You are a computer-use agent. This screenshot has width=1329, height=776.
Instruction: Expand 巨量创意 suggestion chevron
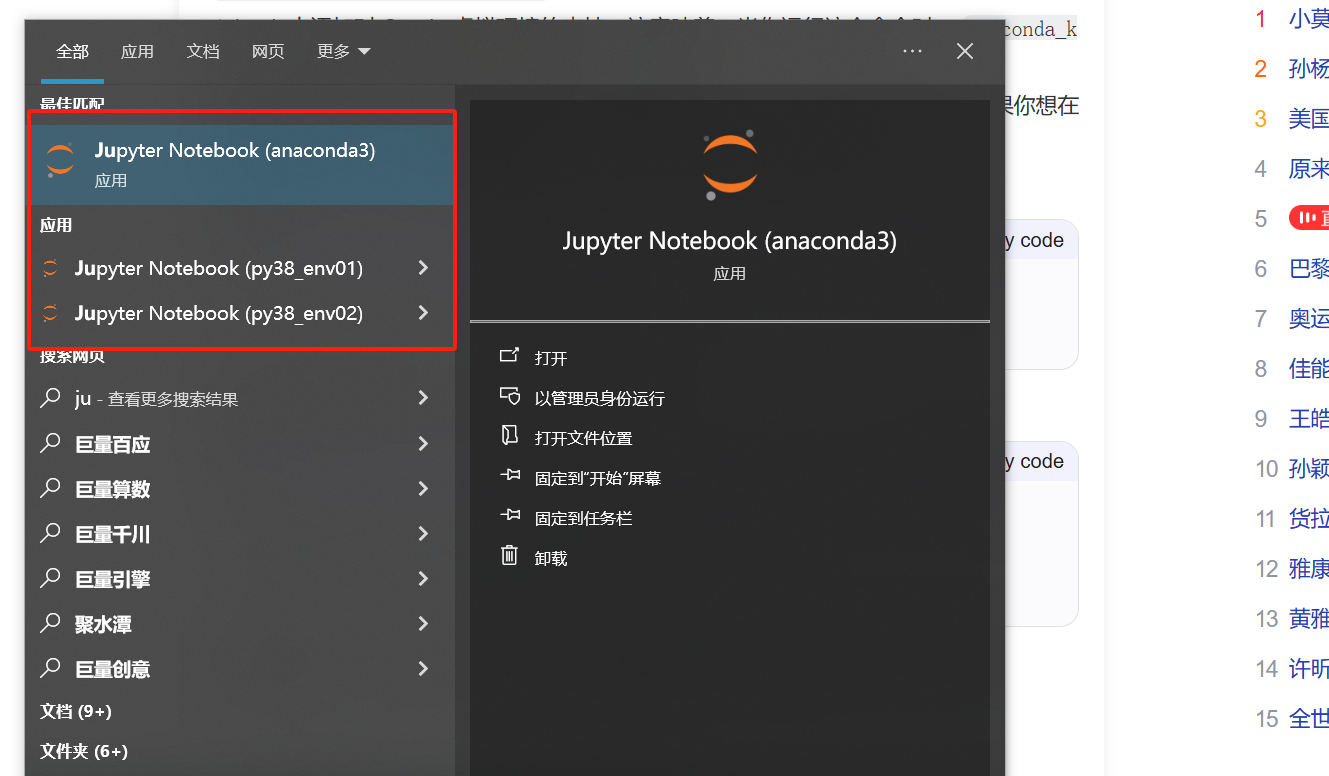tap(424, 668)
